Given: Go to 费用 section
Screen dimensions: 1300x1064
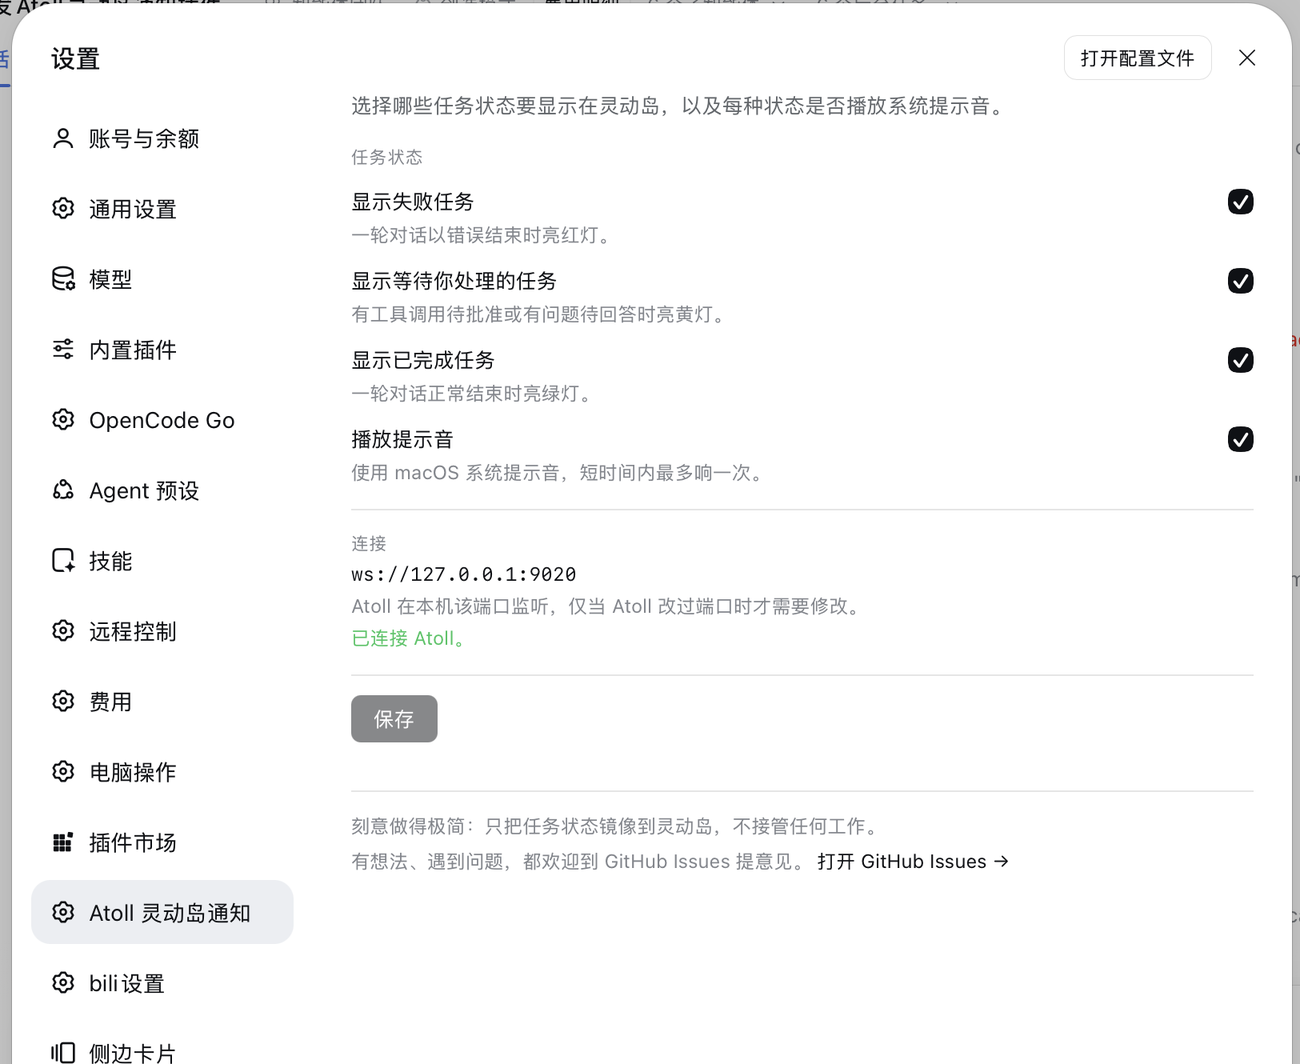Looking at the screenshot, I should [162, 701].
